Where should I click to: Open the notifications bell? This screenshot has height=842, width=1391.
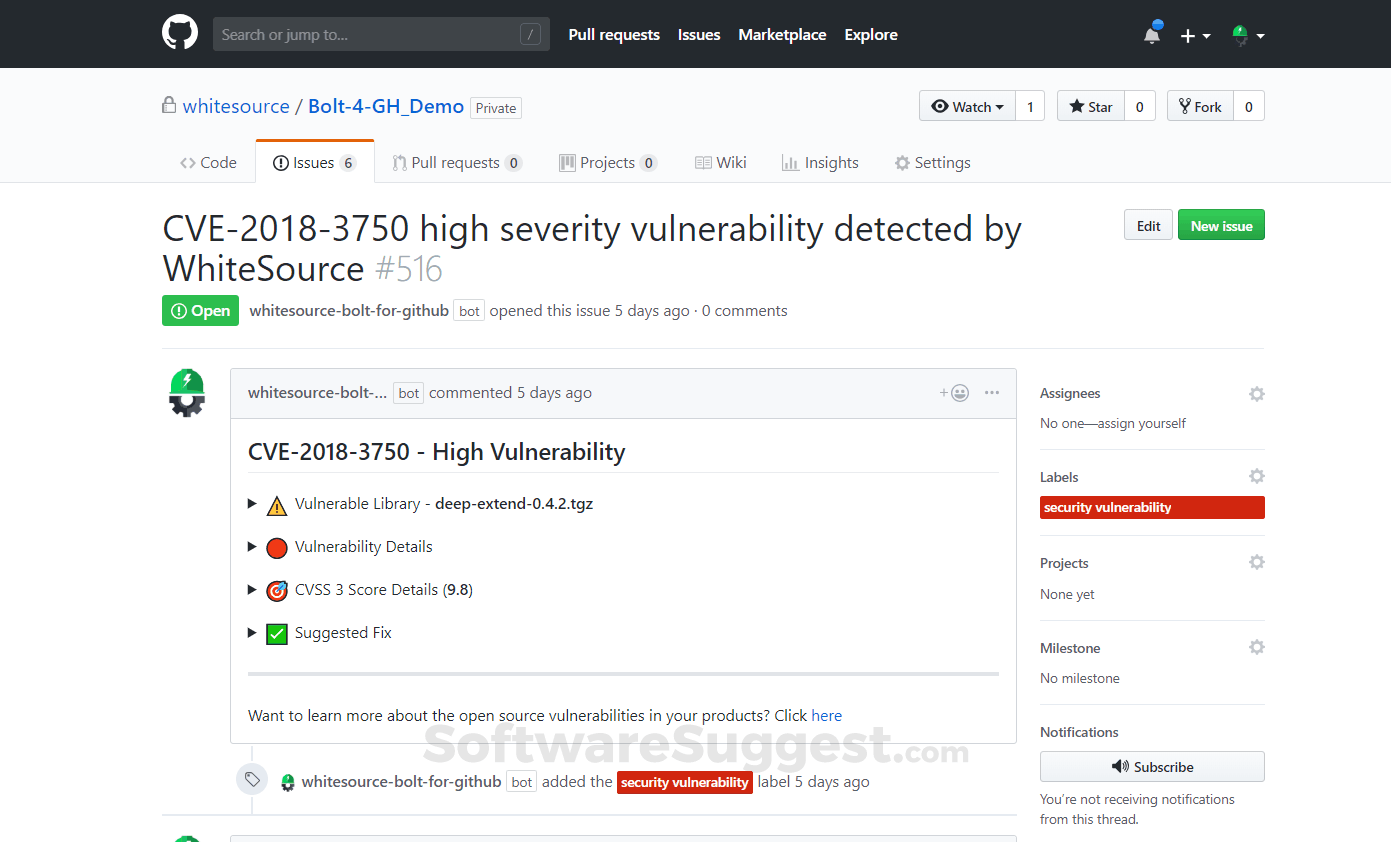pyautogui.click(x=1152, y=34)
